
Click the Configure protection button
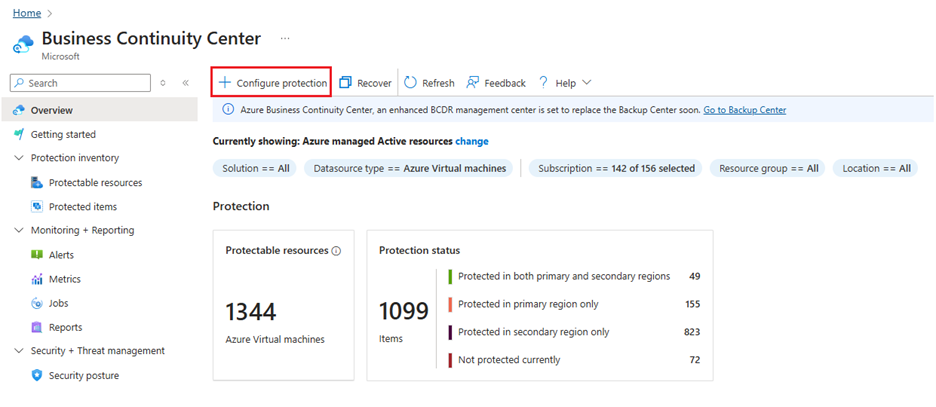click(x=272, y=83)
